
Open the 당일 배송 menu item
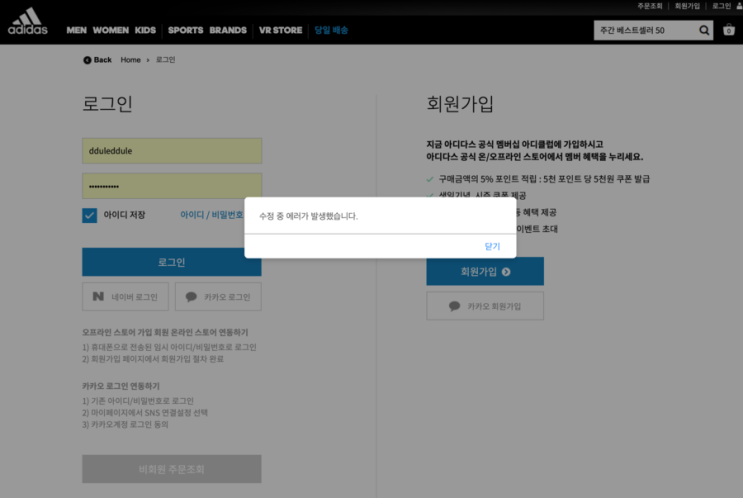coord(331,30)
